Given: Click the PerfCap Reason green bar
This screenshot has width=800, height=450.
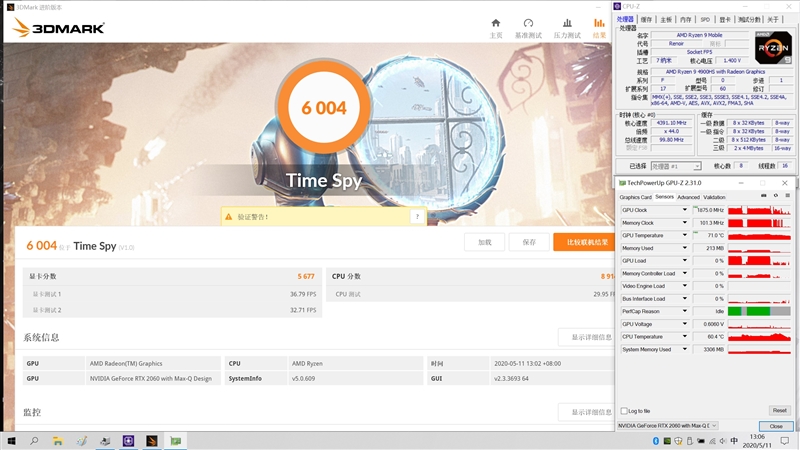Looking at the screenshot, I should point(759,311).
